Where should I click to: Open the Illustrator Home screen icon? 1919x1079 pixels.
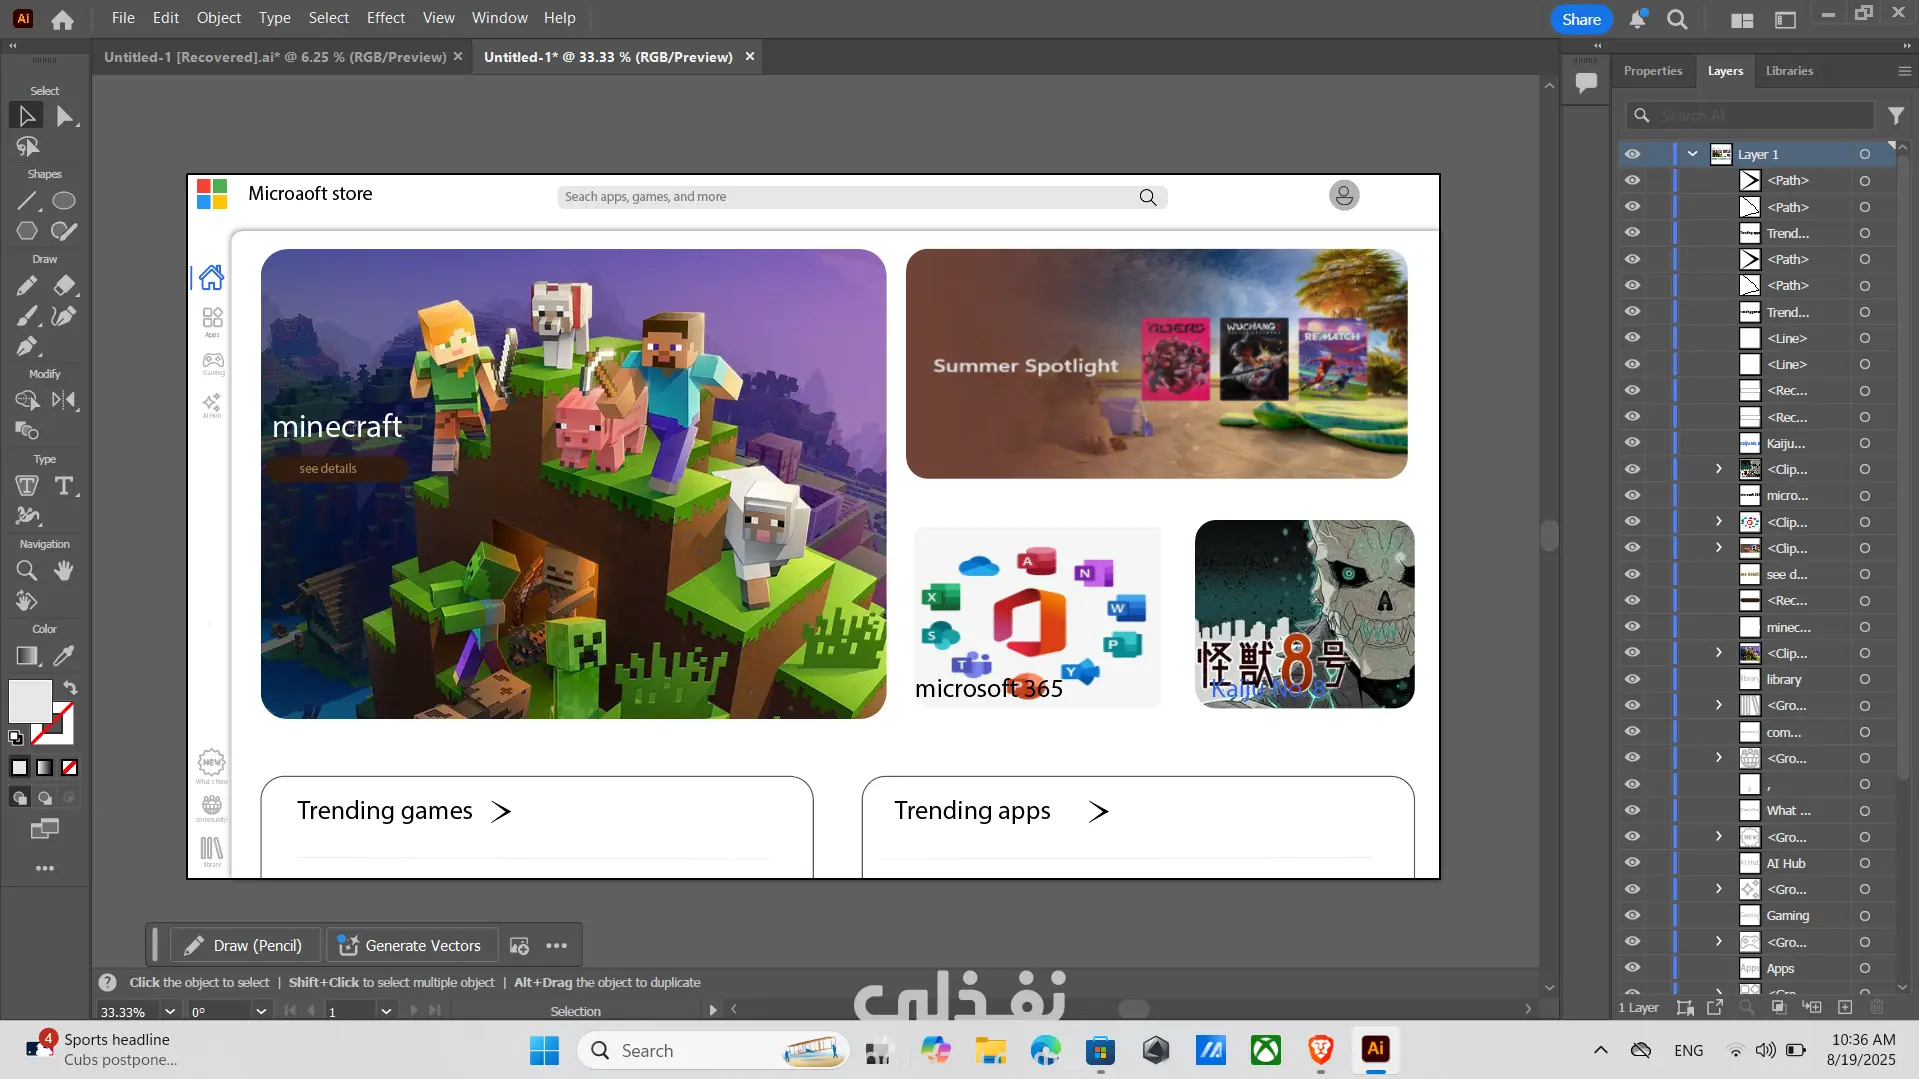[62, 19]
